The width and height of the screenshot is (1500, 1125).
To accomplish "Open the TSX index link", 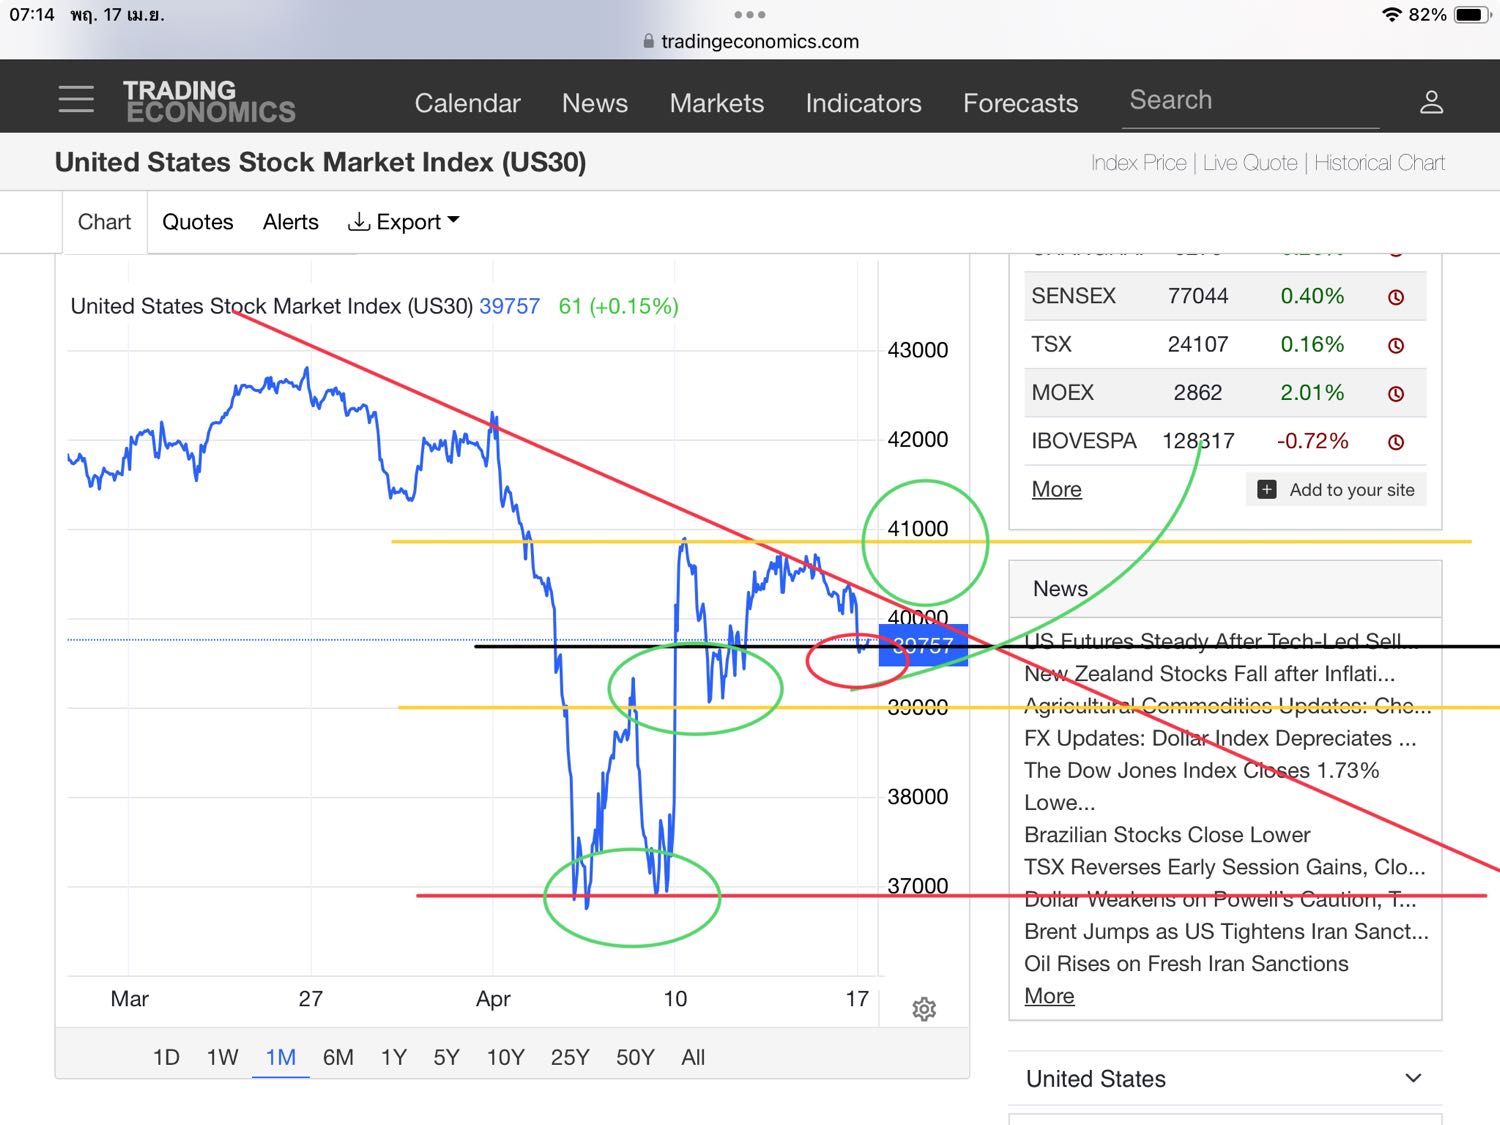I will tap(1051, 344).
